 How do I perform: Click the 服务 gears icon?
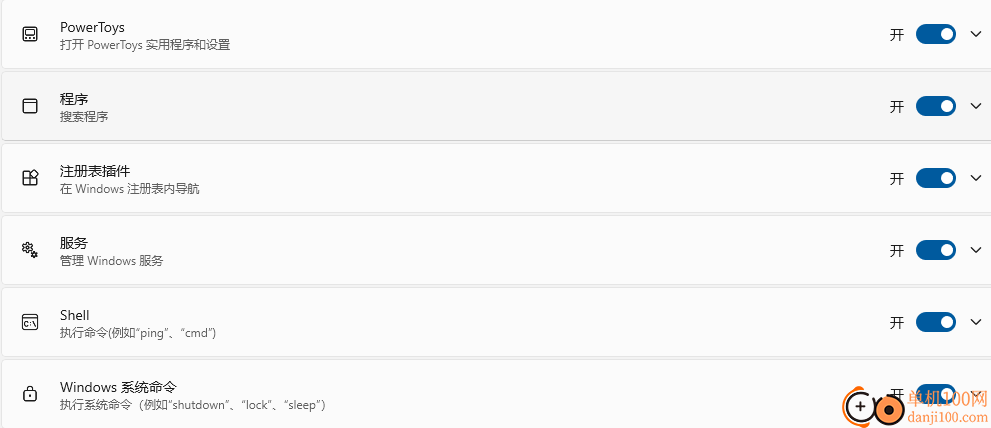pos(30,250)
